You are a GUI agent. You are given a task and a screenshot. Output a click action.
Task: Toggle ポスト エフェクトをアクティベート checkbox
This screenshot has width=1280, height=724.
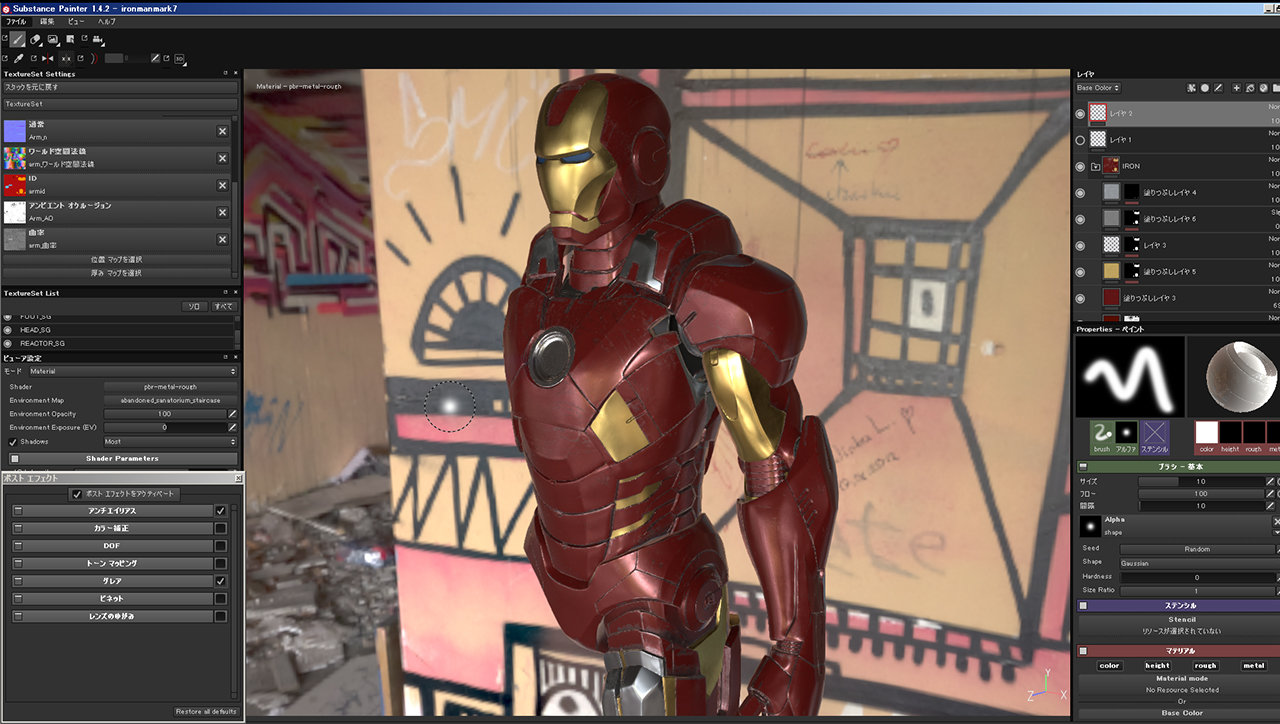(77, 494)
